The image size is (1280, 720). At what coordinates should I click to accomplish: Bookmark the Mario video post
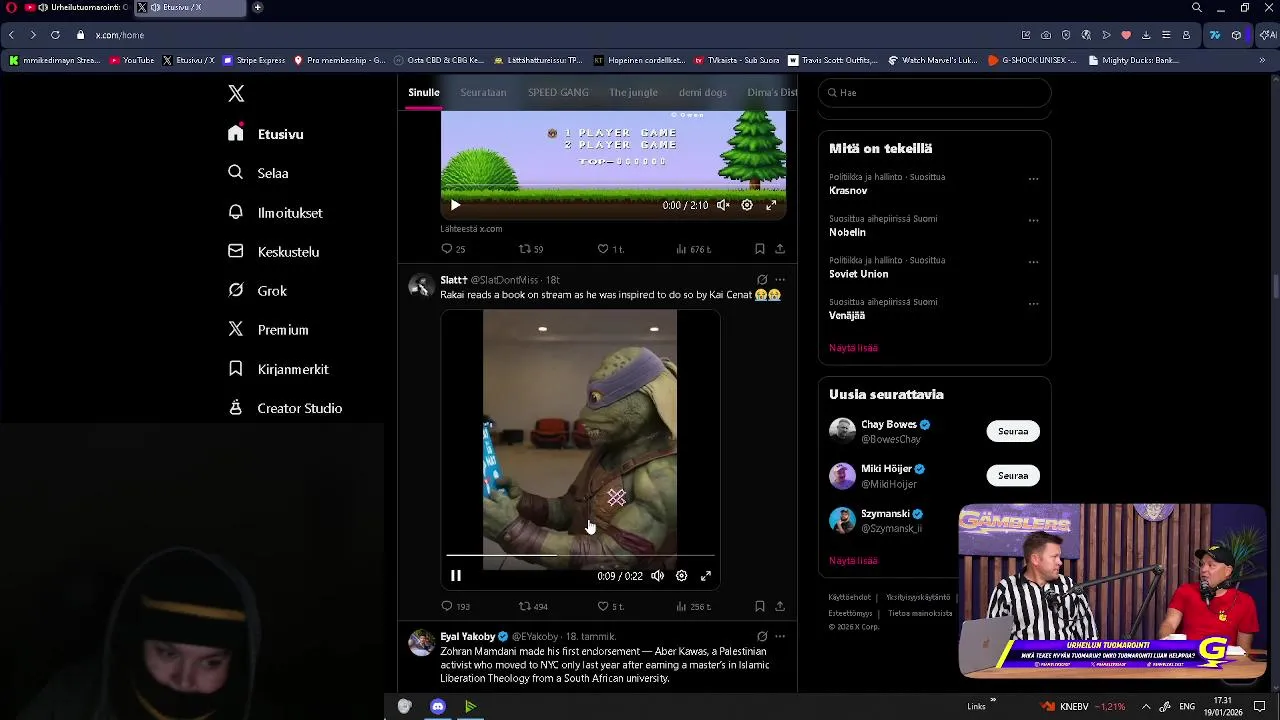760,249
